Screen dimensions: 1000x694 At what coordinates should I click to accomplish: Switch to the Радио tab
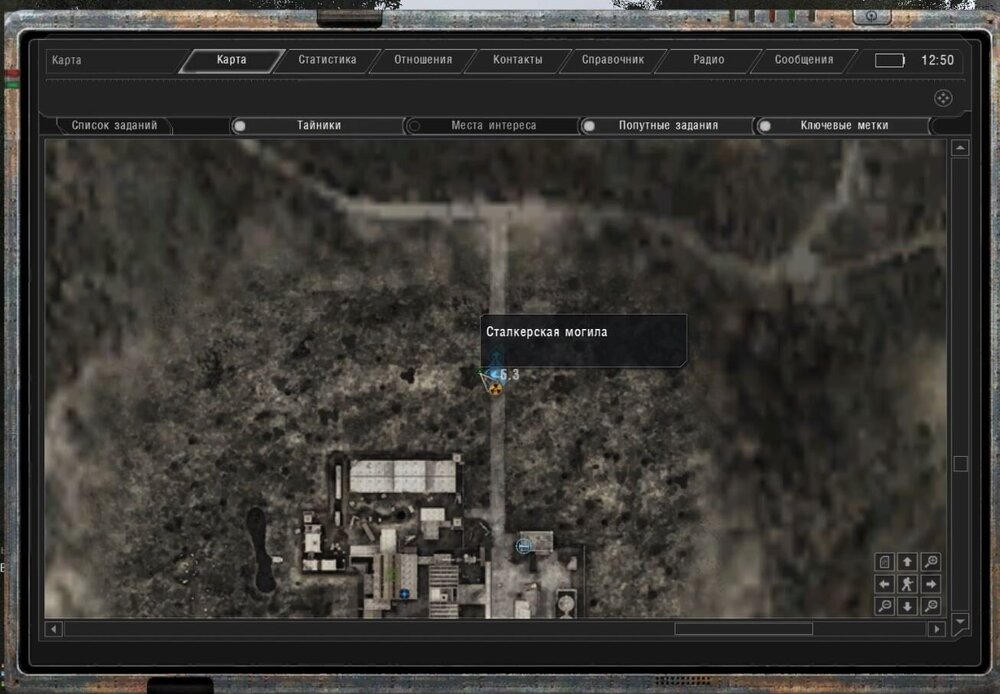click(x=709, y=60)
